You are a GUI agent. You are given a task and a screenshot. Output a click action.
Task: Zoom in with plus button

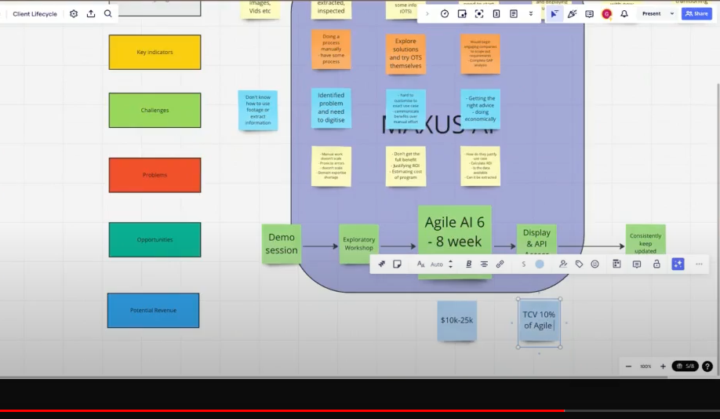point(663,366)
